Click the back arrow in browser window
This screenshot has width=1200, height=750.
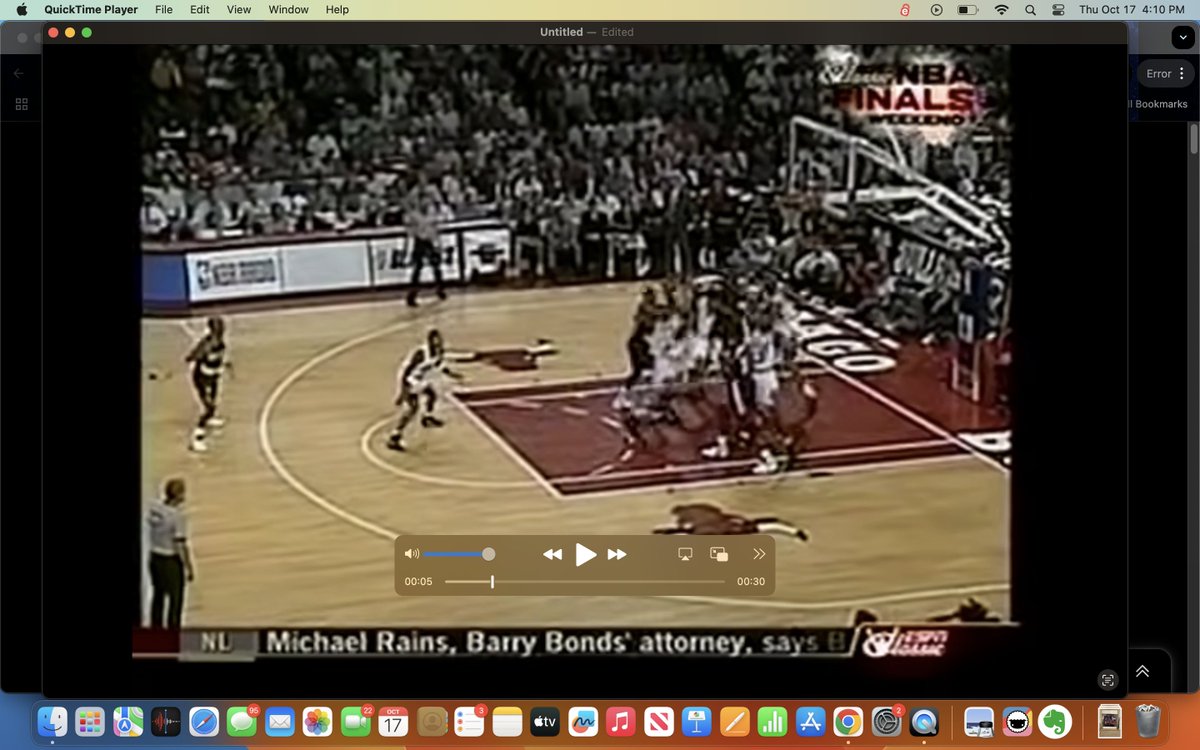[x=19, y=73]
